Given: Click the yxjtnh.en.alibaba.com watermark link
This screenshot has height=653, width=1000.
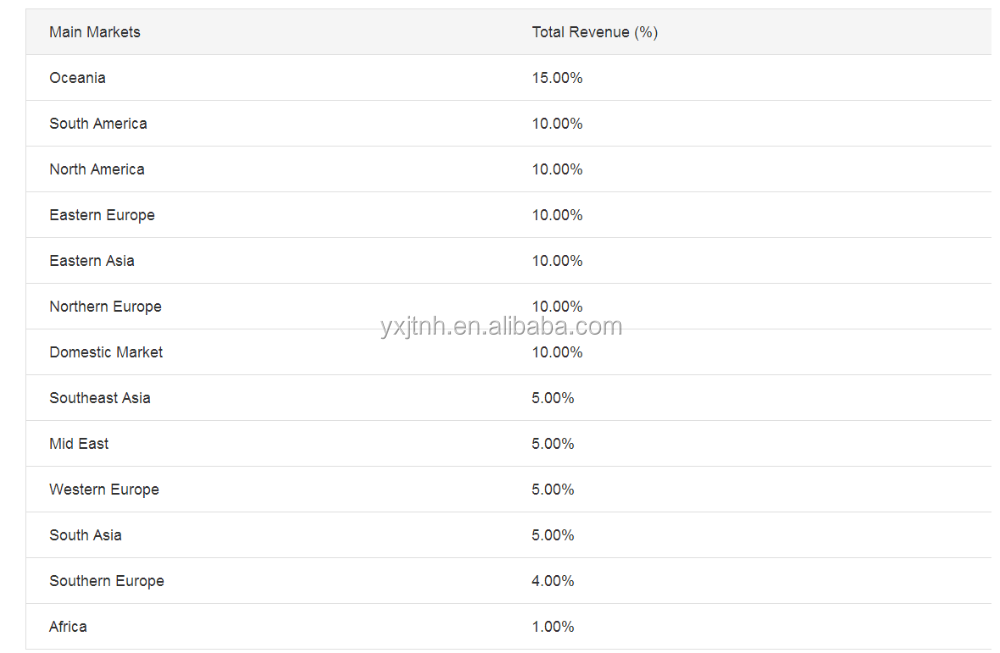Looking at the screenshot, I should click(501, 327).
